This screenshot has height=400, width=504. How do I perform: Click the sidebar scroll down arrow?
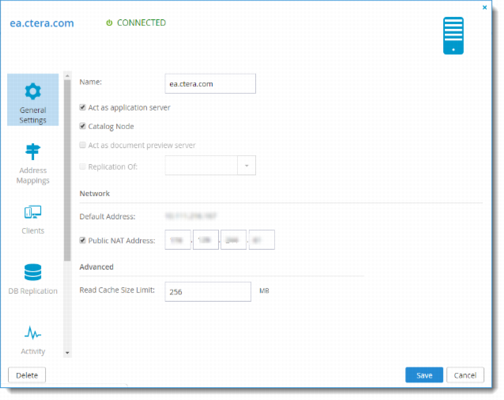click(67, 353)
